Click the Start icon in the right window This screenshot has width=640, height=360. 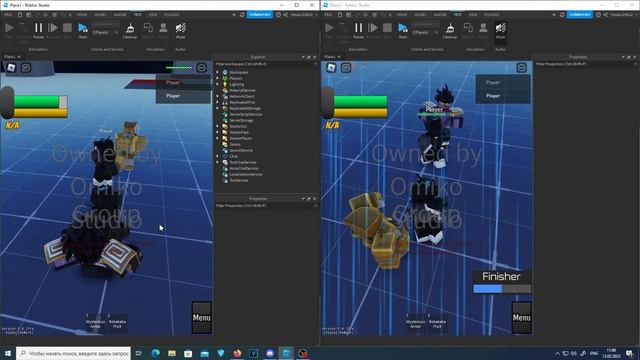pyautogui.click(x=402, y=30)
